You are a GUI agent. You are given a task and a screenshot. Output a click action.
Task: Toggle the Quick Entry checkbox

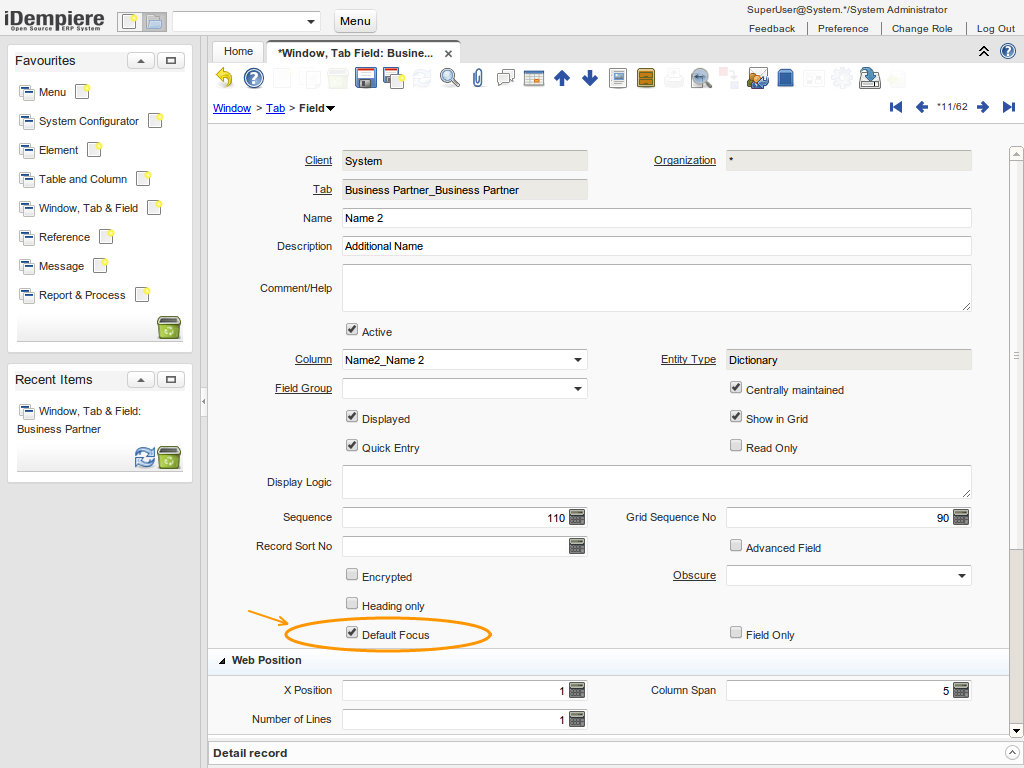[x=352, y=446]
